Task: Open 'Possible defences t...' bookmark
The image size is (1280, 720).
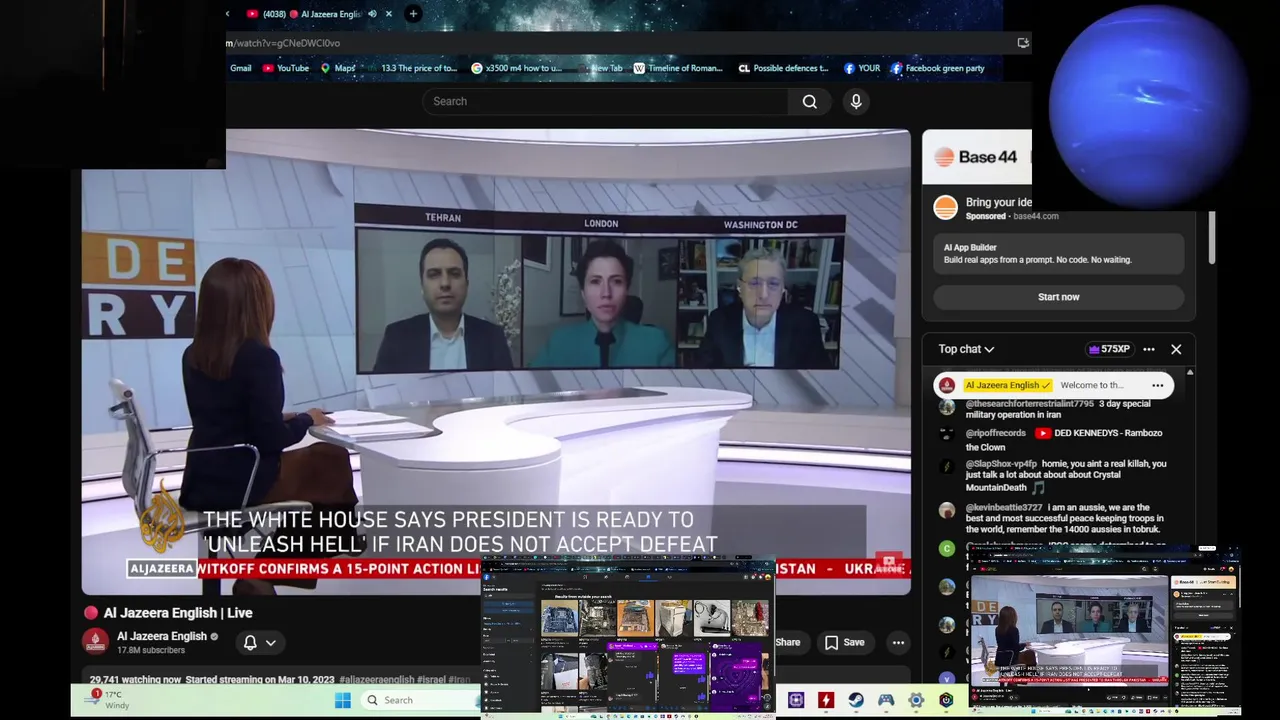Action: [784, 68]
